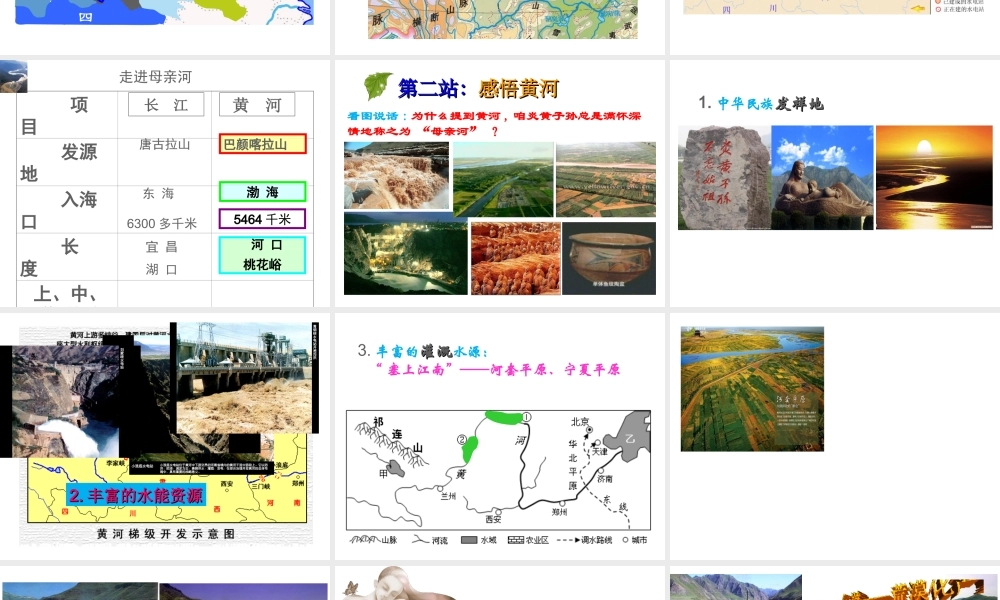This screenshot has height=600, width=1000.
Task: Click the 巴颜喀拉山 red-bordered cell
Action: [x=262, y=144]
